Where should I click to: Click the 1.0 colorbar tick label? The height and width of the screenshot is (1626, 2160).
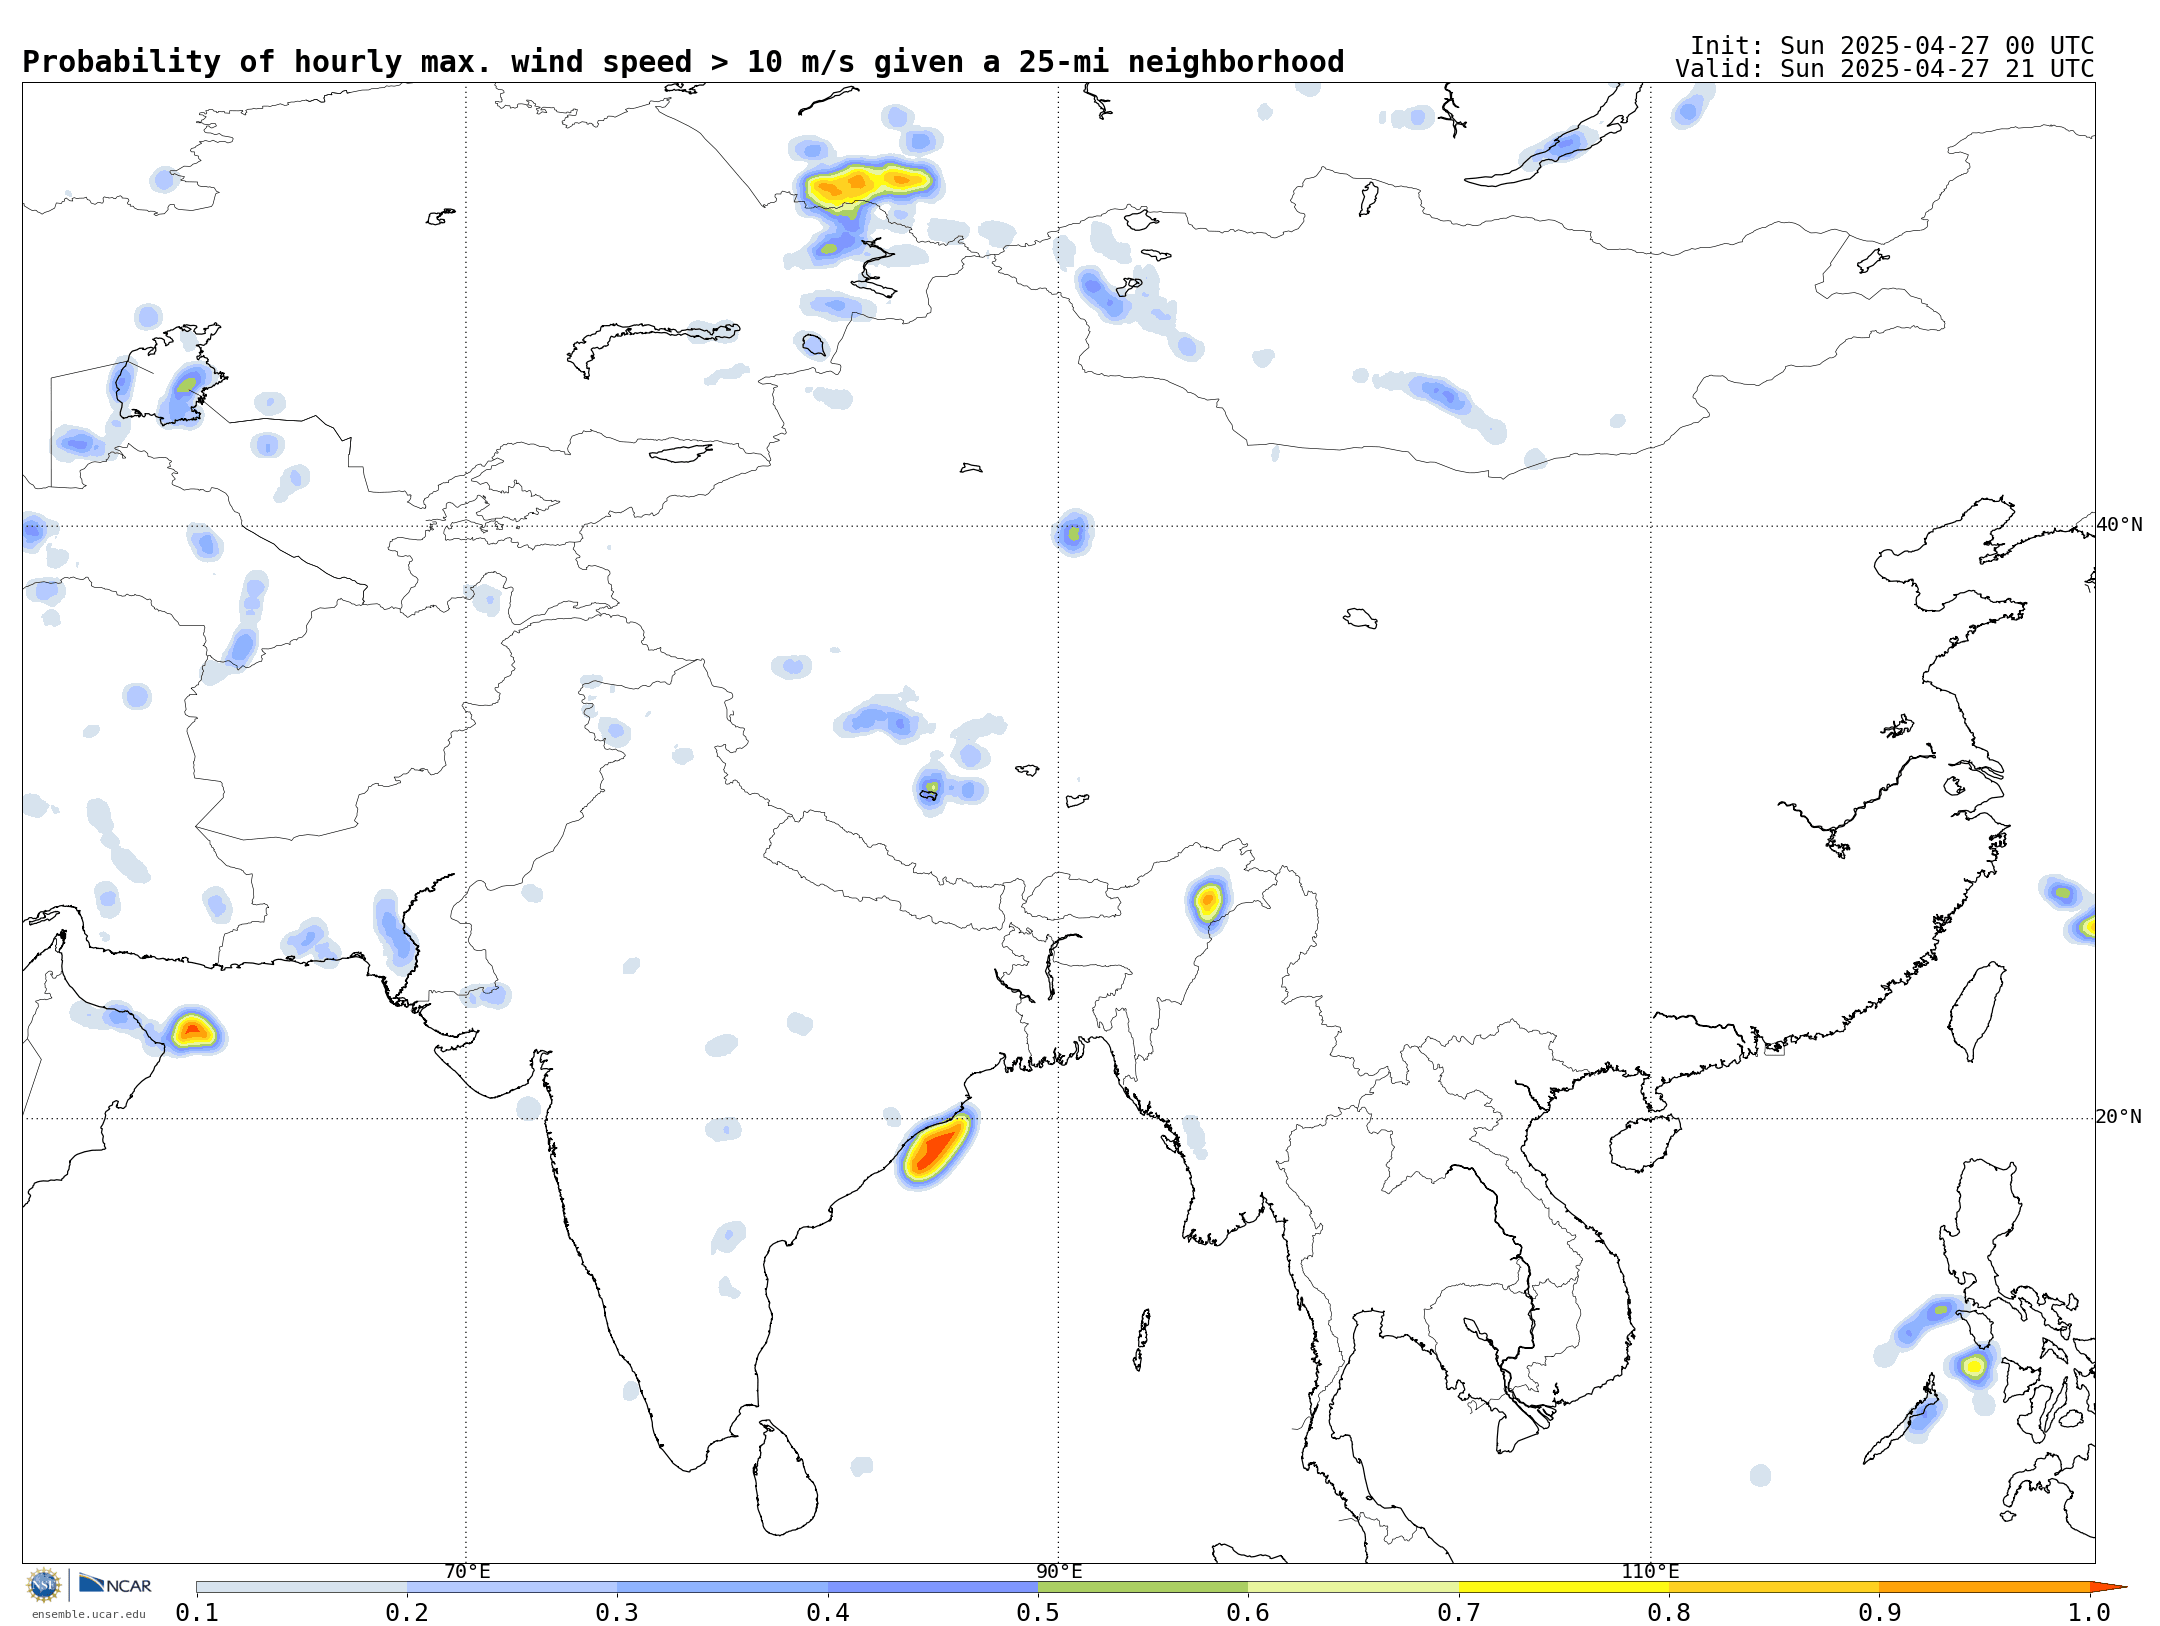point(2089,1612)
